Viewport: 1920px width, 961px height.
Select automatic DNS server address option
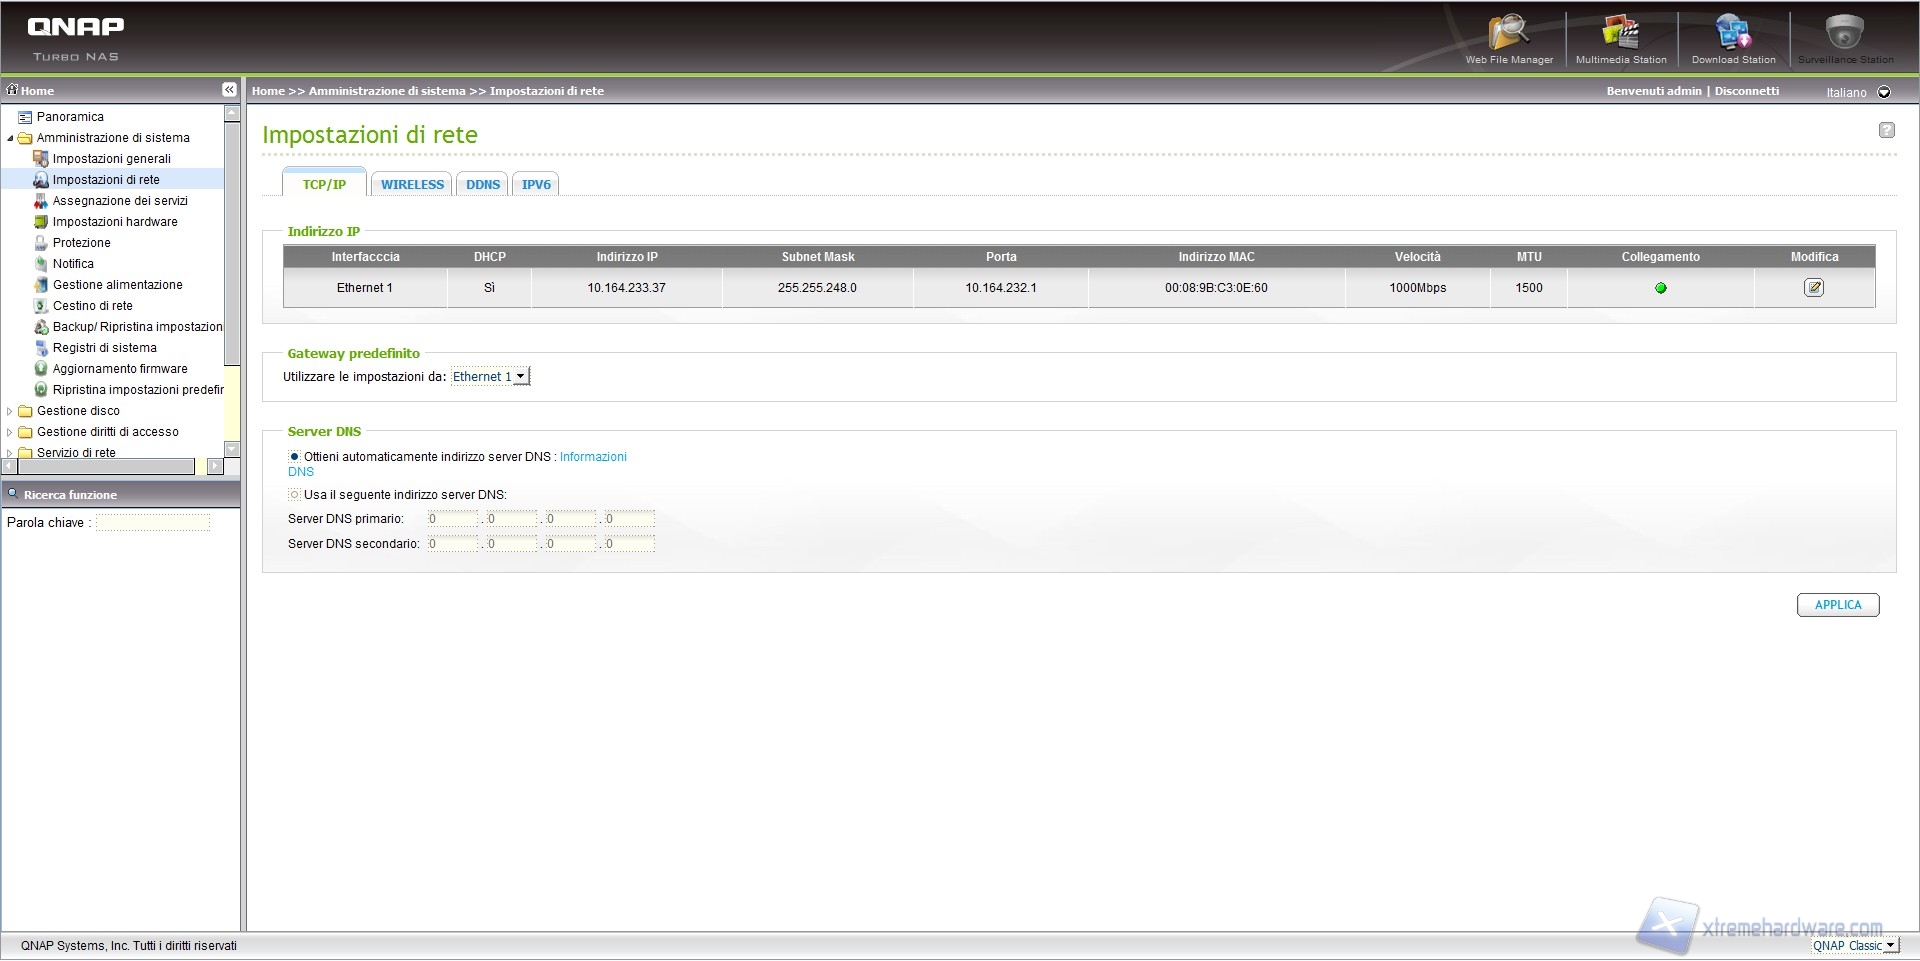(294, 457)
